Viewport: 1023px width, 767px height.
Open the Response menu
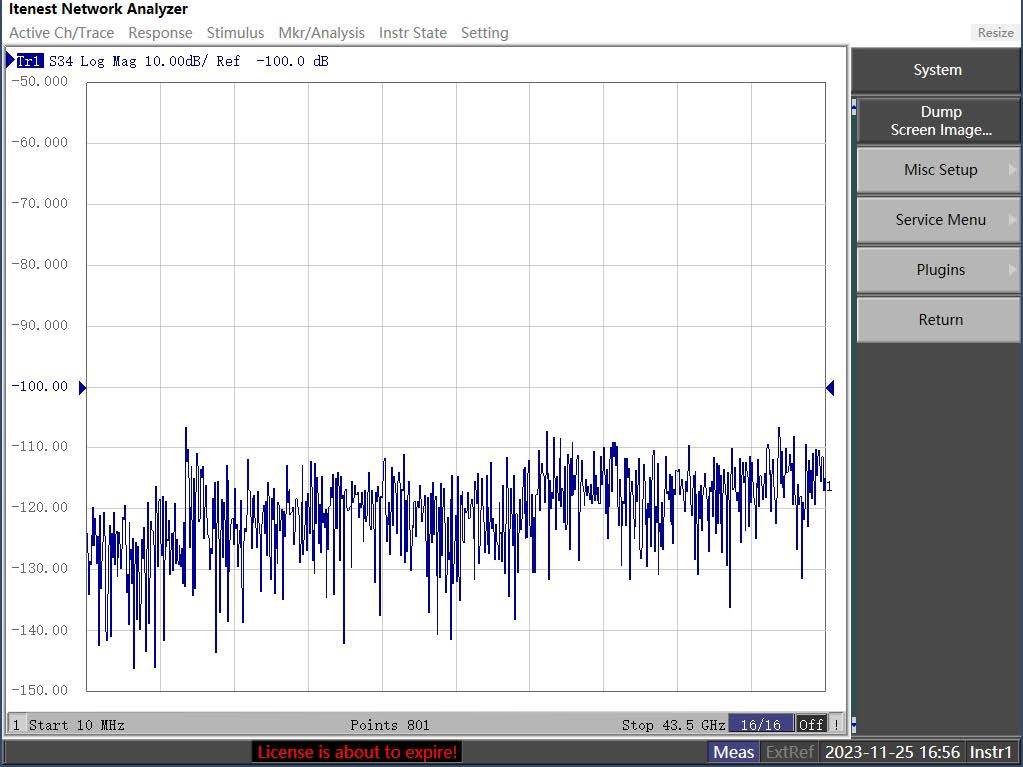pyautogui.click(x=160, y=33)
